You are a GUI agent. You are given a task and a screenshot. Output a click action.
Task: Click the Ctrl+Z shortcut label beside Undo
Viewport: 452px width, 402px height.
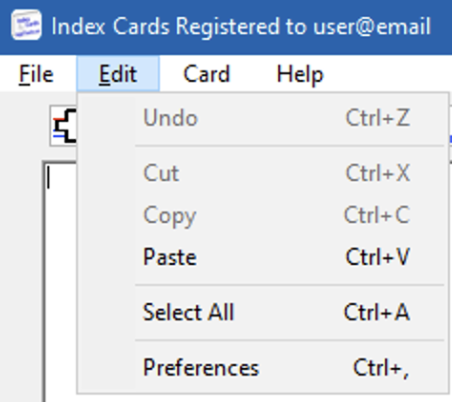(378, 118)
